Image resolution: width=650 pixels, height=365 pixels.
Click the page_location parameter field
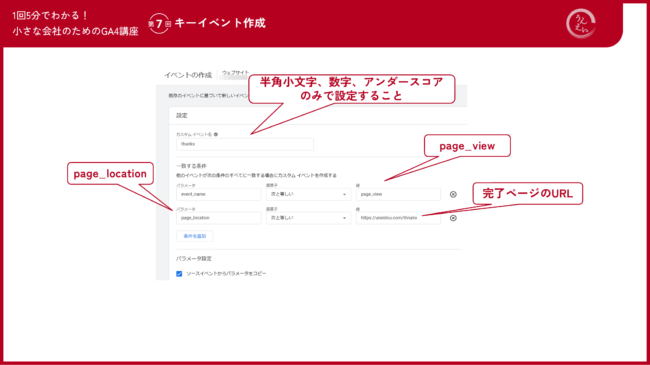coord(218,218)
